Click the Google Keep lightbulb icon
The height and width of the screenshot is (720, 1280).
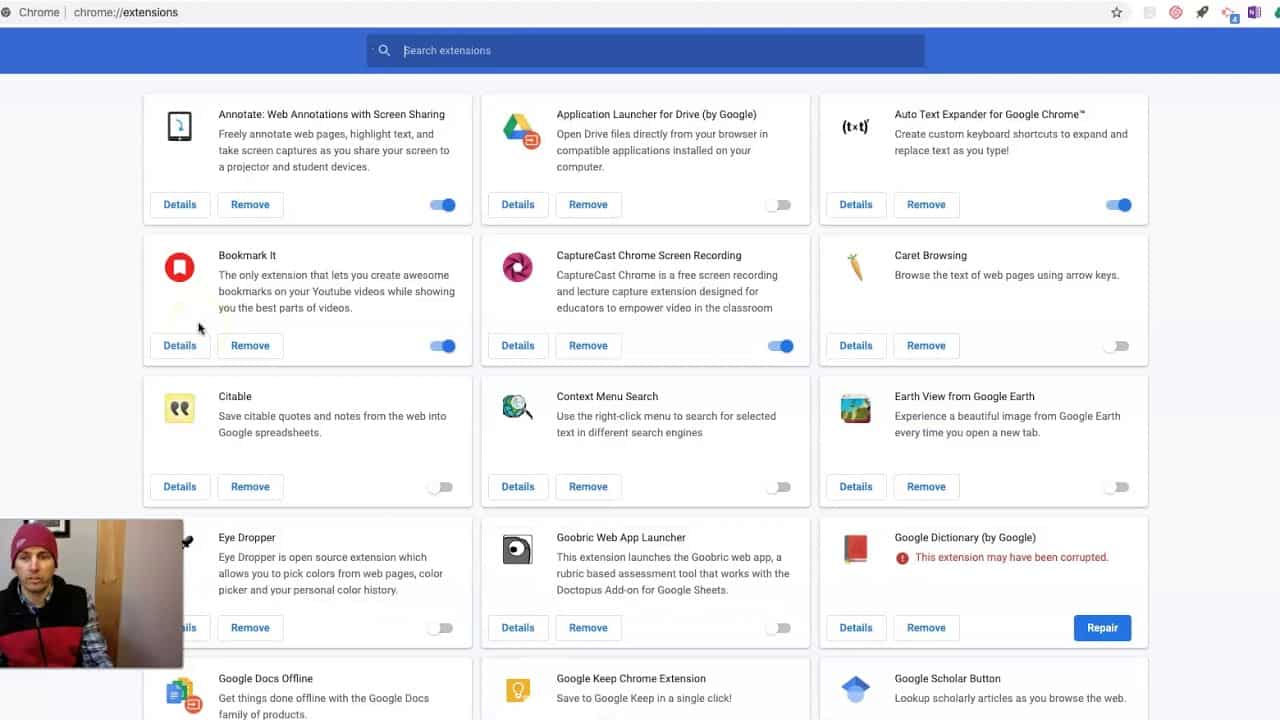click(517, 690)
